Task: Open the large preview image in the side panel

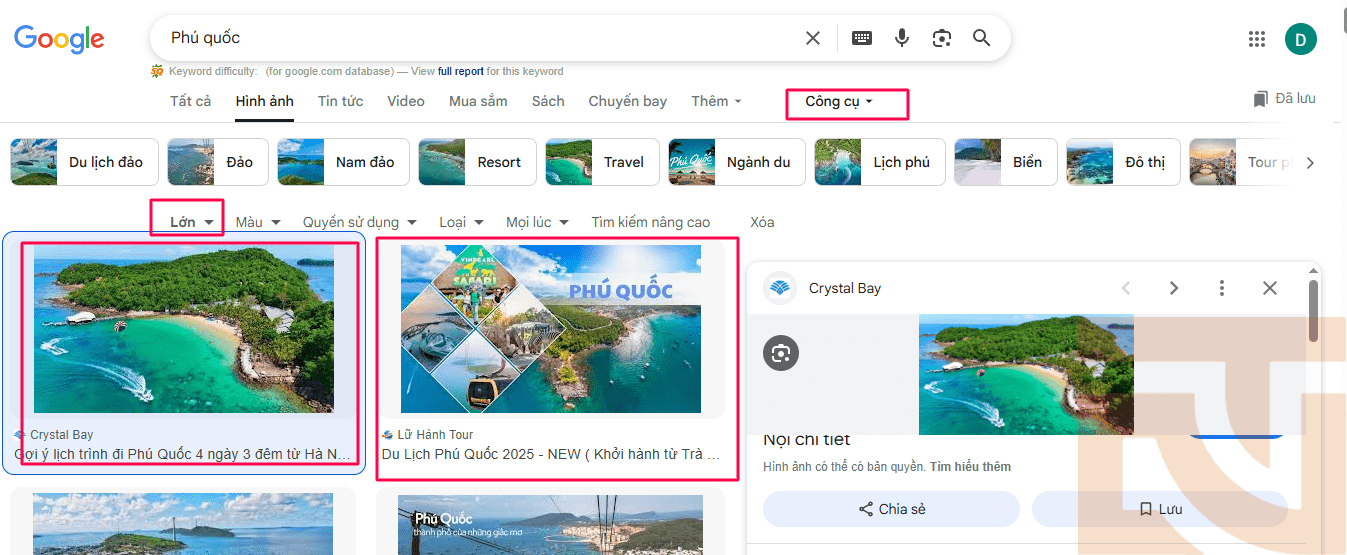Action: 1027,375
